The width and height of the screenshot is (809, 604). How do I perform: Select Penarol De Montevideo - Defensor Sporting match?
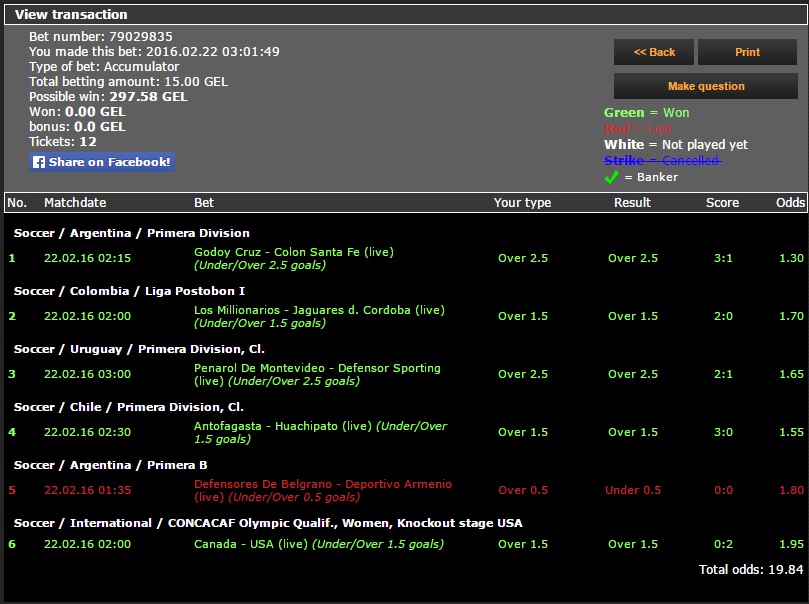317,368
